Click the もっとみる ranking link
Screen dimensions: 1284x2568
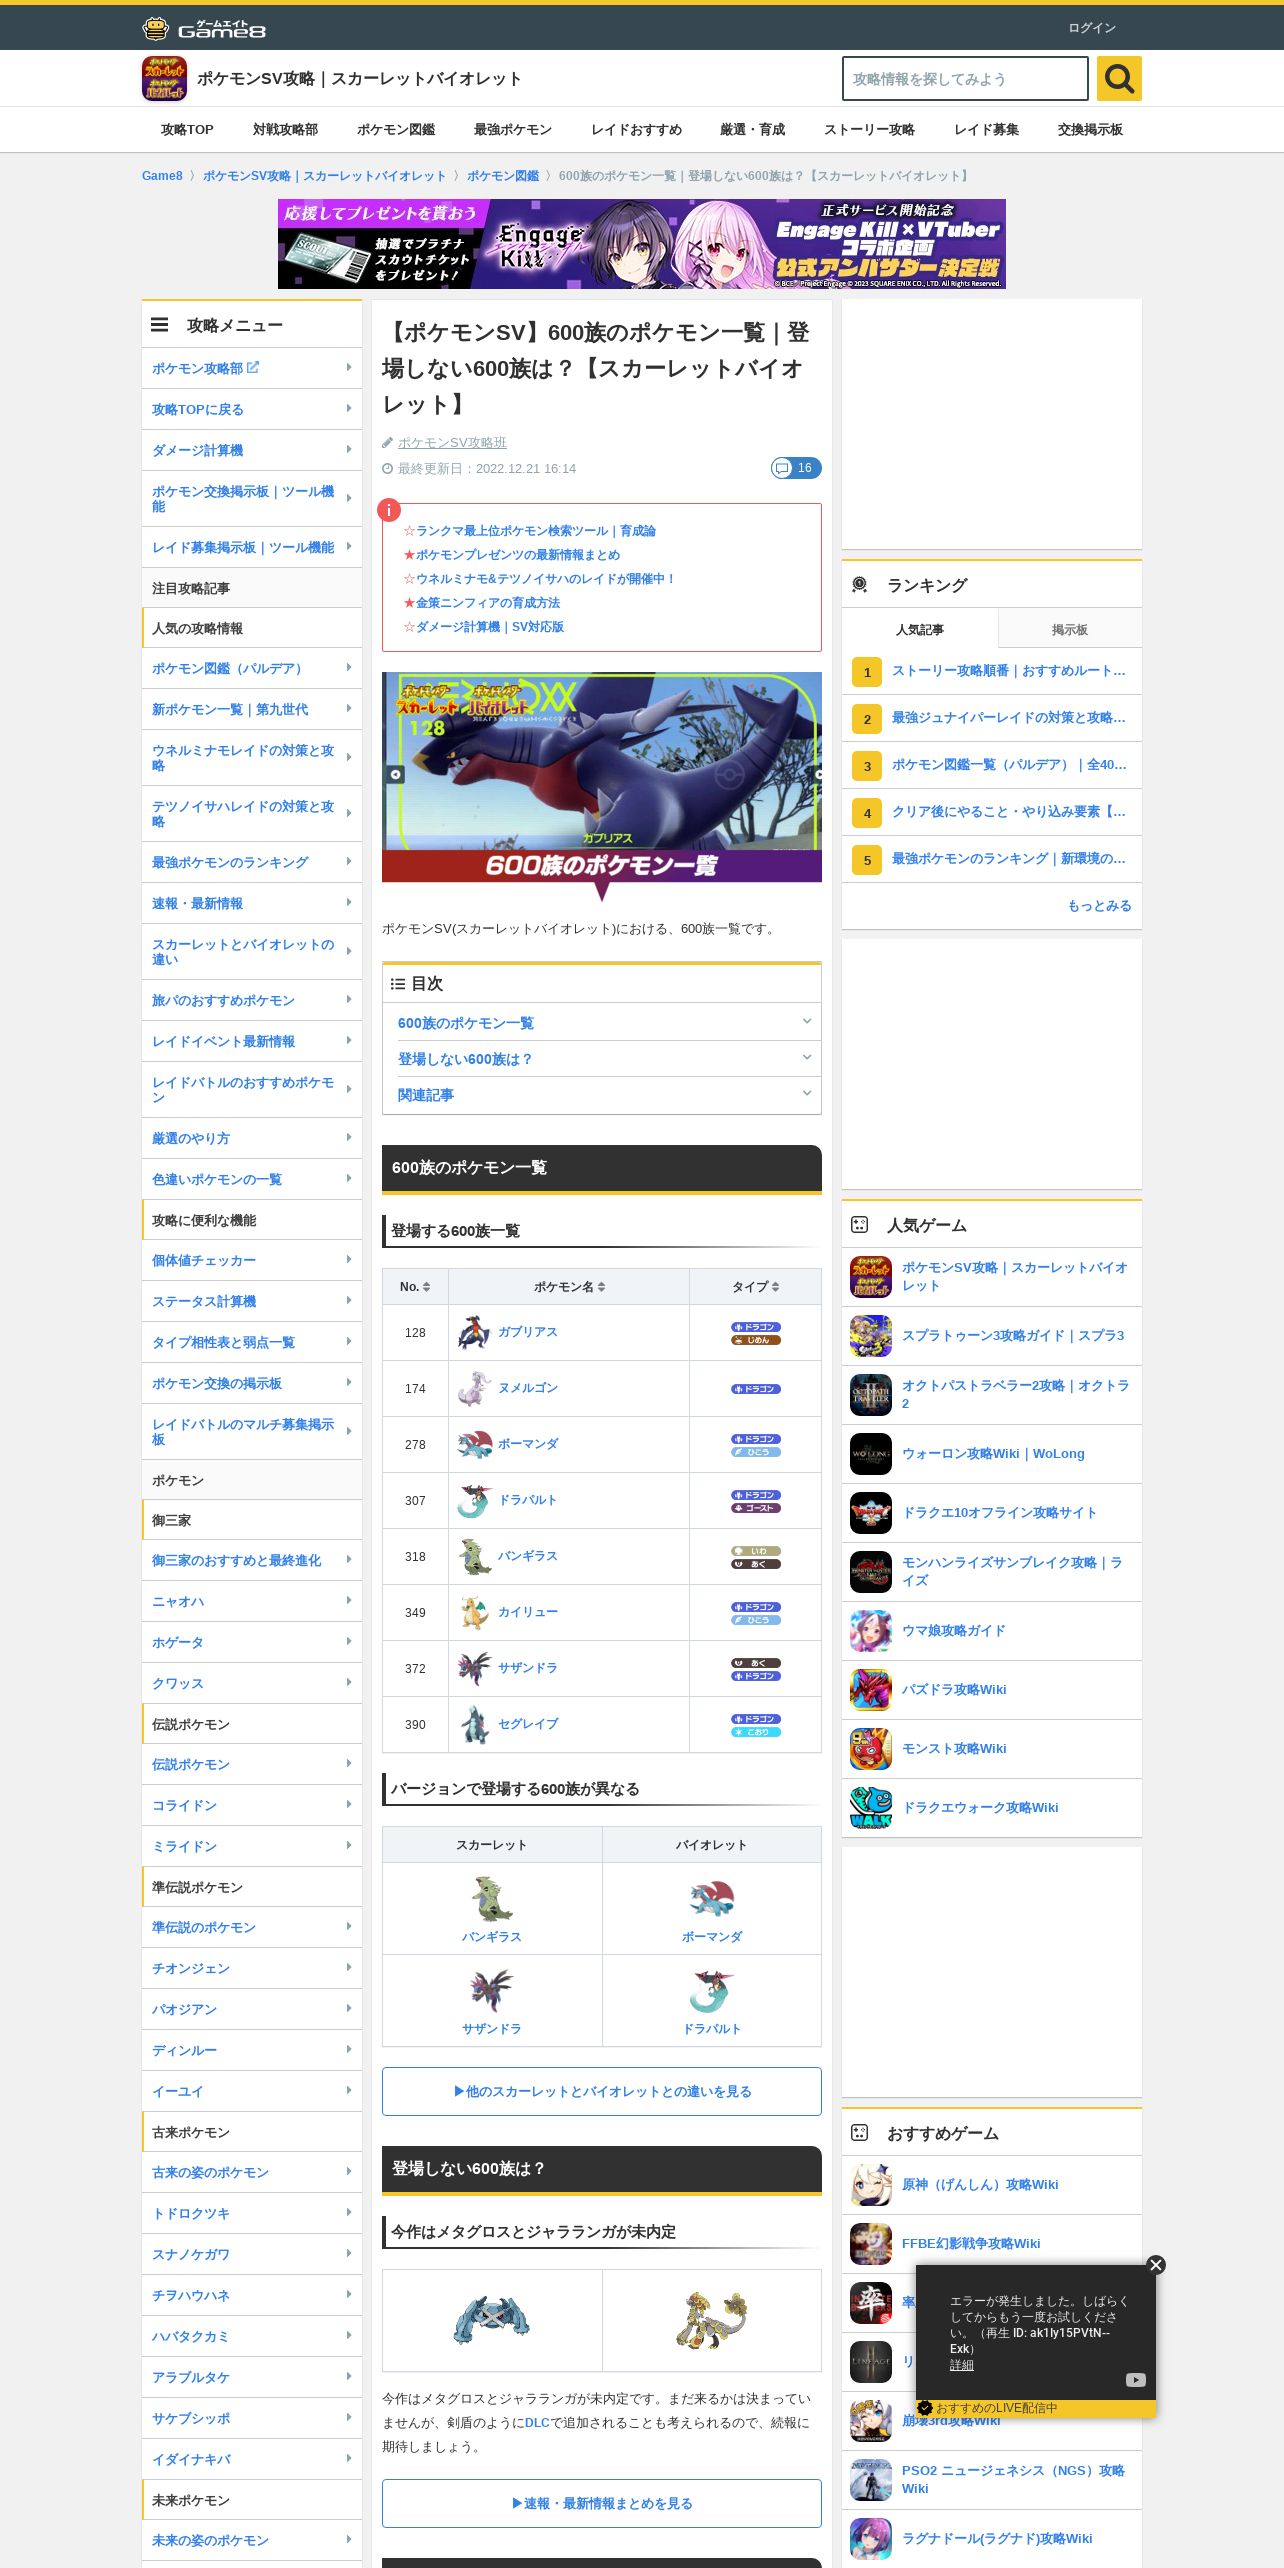point(1099,905)
